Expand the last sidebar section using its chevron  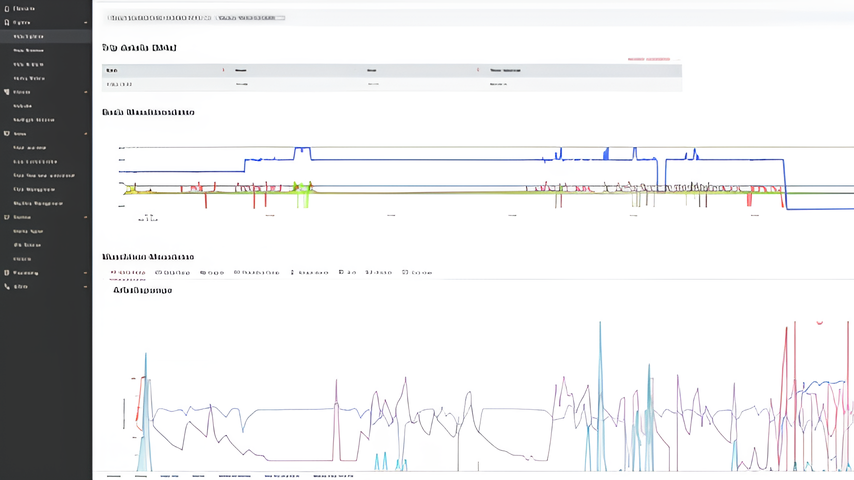(x=86, y=286)
